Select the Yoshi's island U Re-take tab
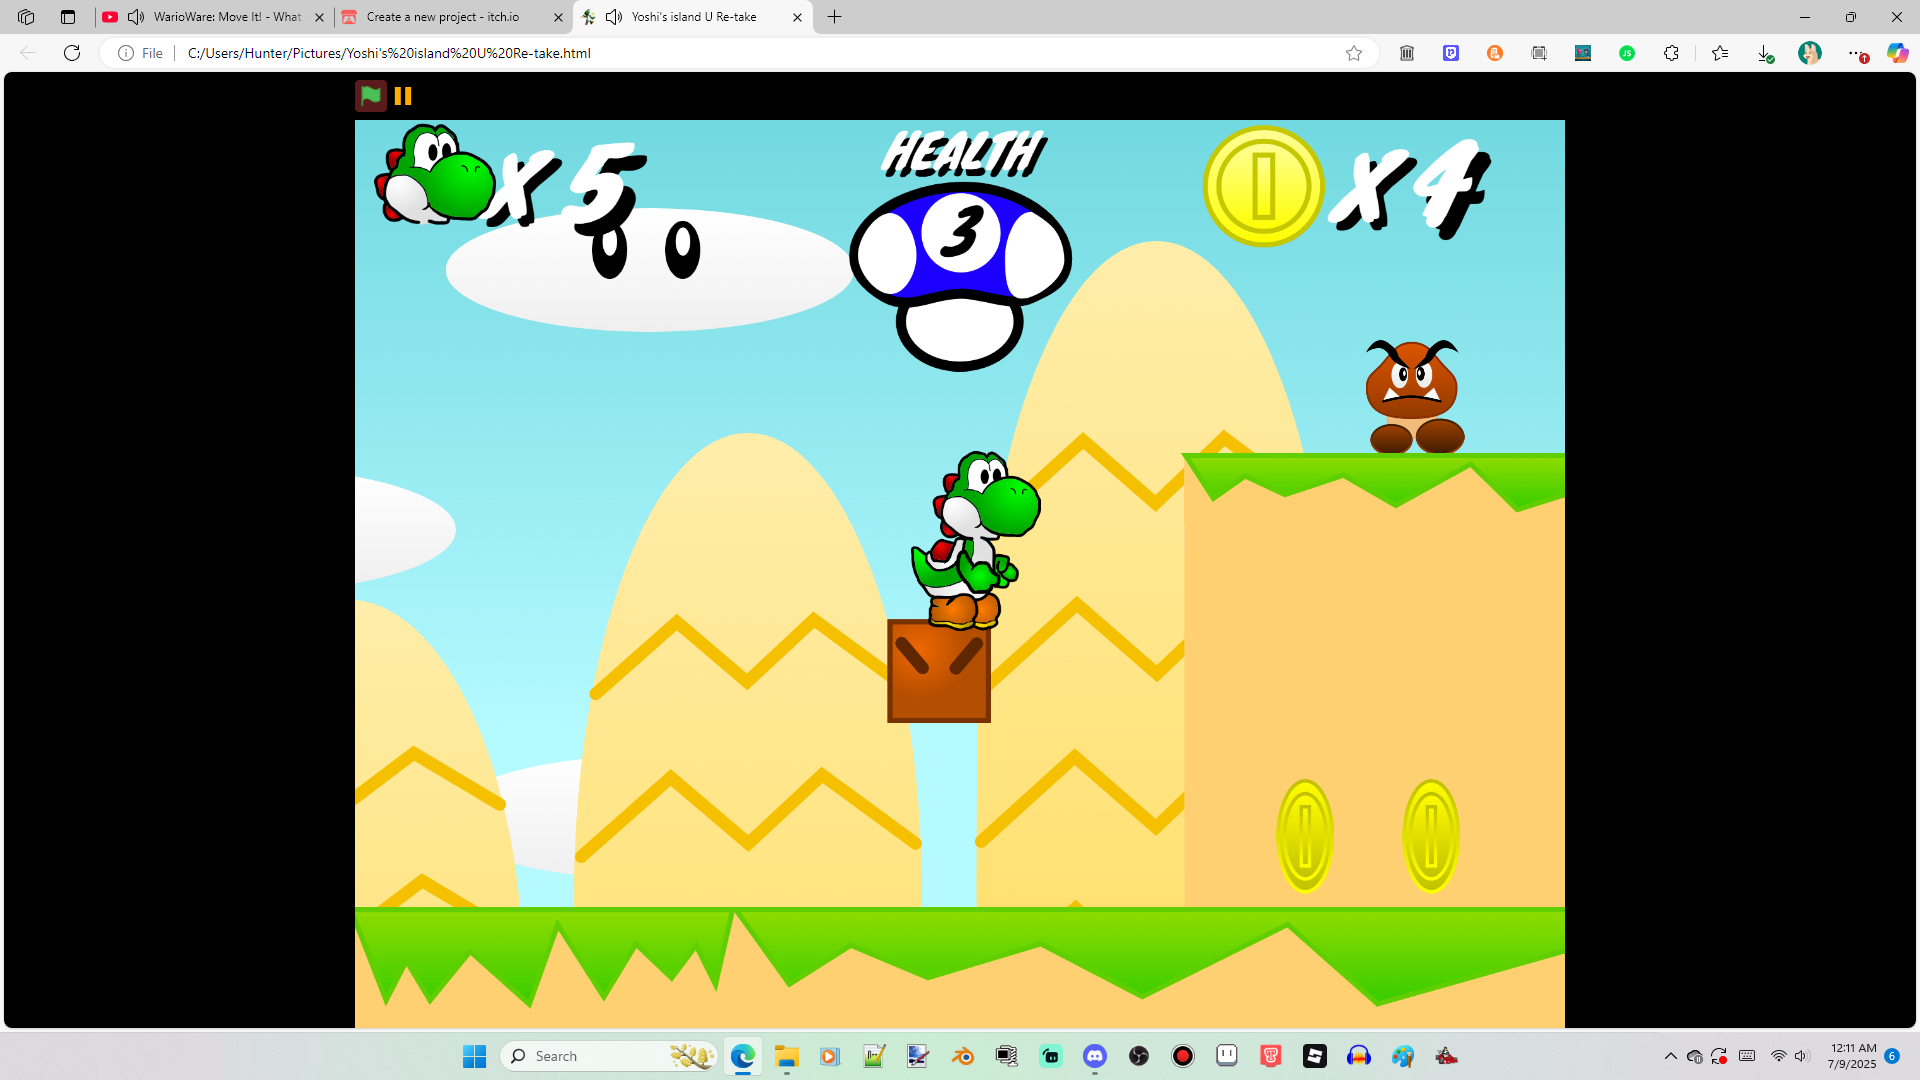 click(x=694, y=17)
